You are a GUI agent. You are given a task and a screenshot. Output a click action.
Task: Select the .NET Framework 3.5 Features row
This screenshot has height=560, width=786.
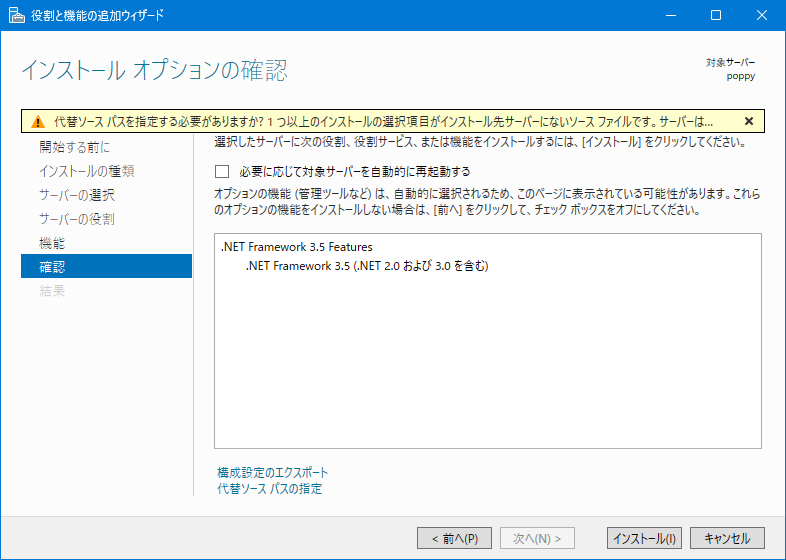[x=297, y=247]
